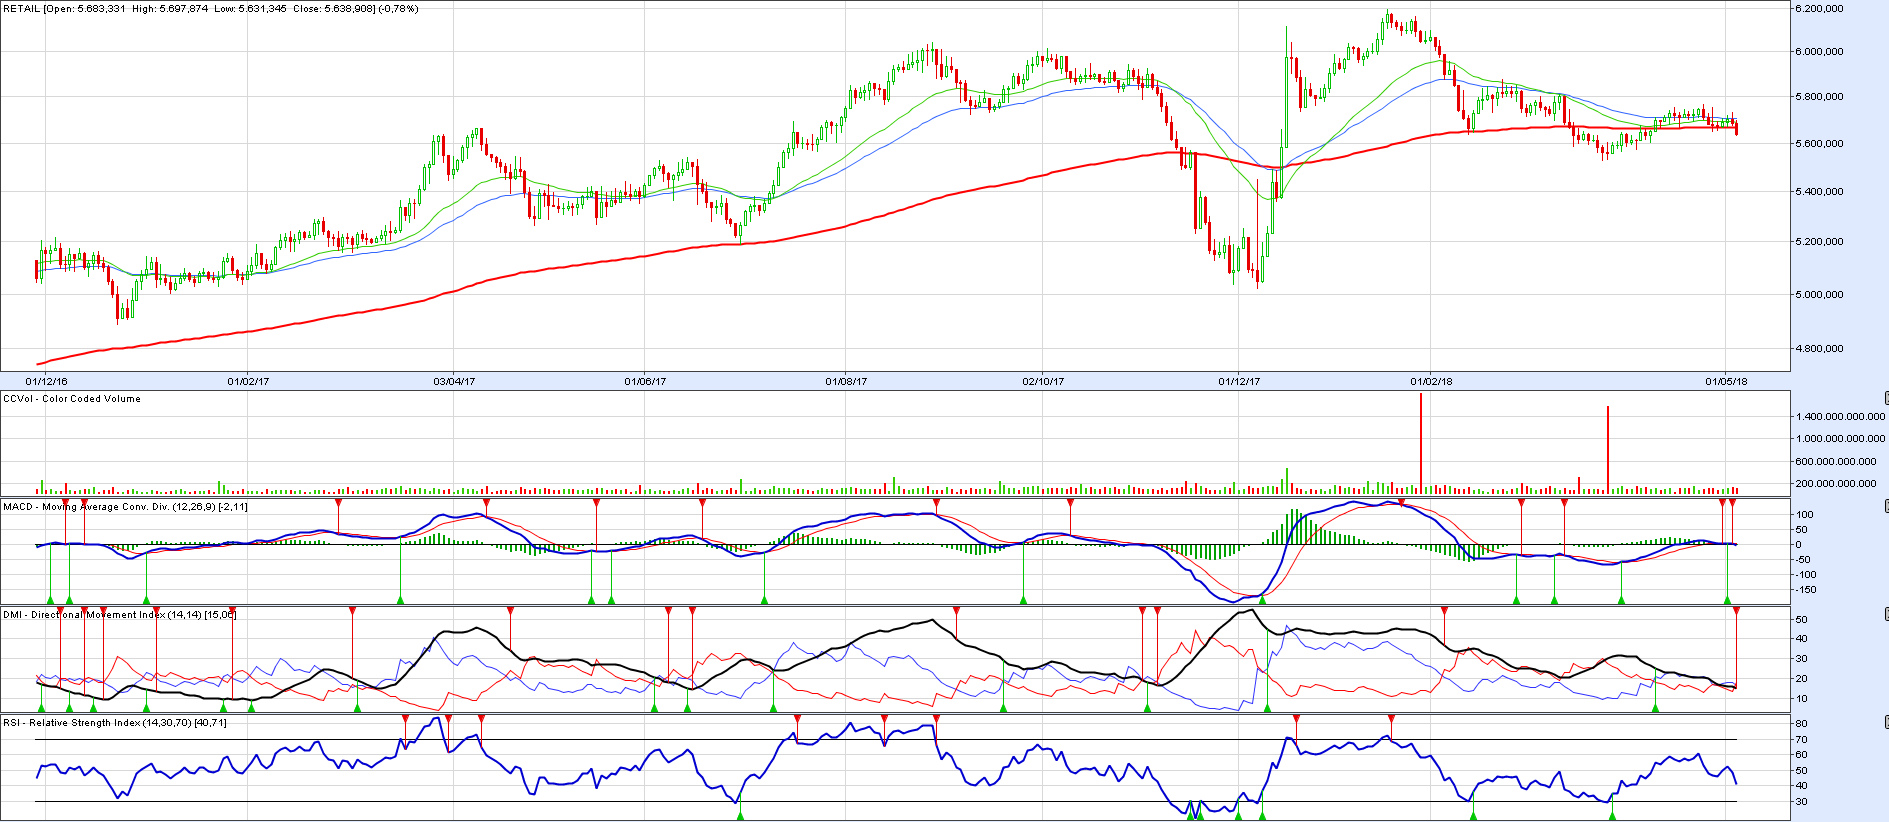Select the MACD Moving Average Conv. Div. label

(x=125, y=506)
